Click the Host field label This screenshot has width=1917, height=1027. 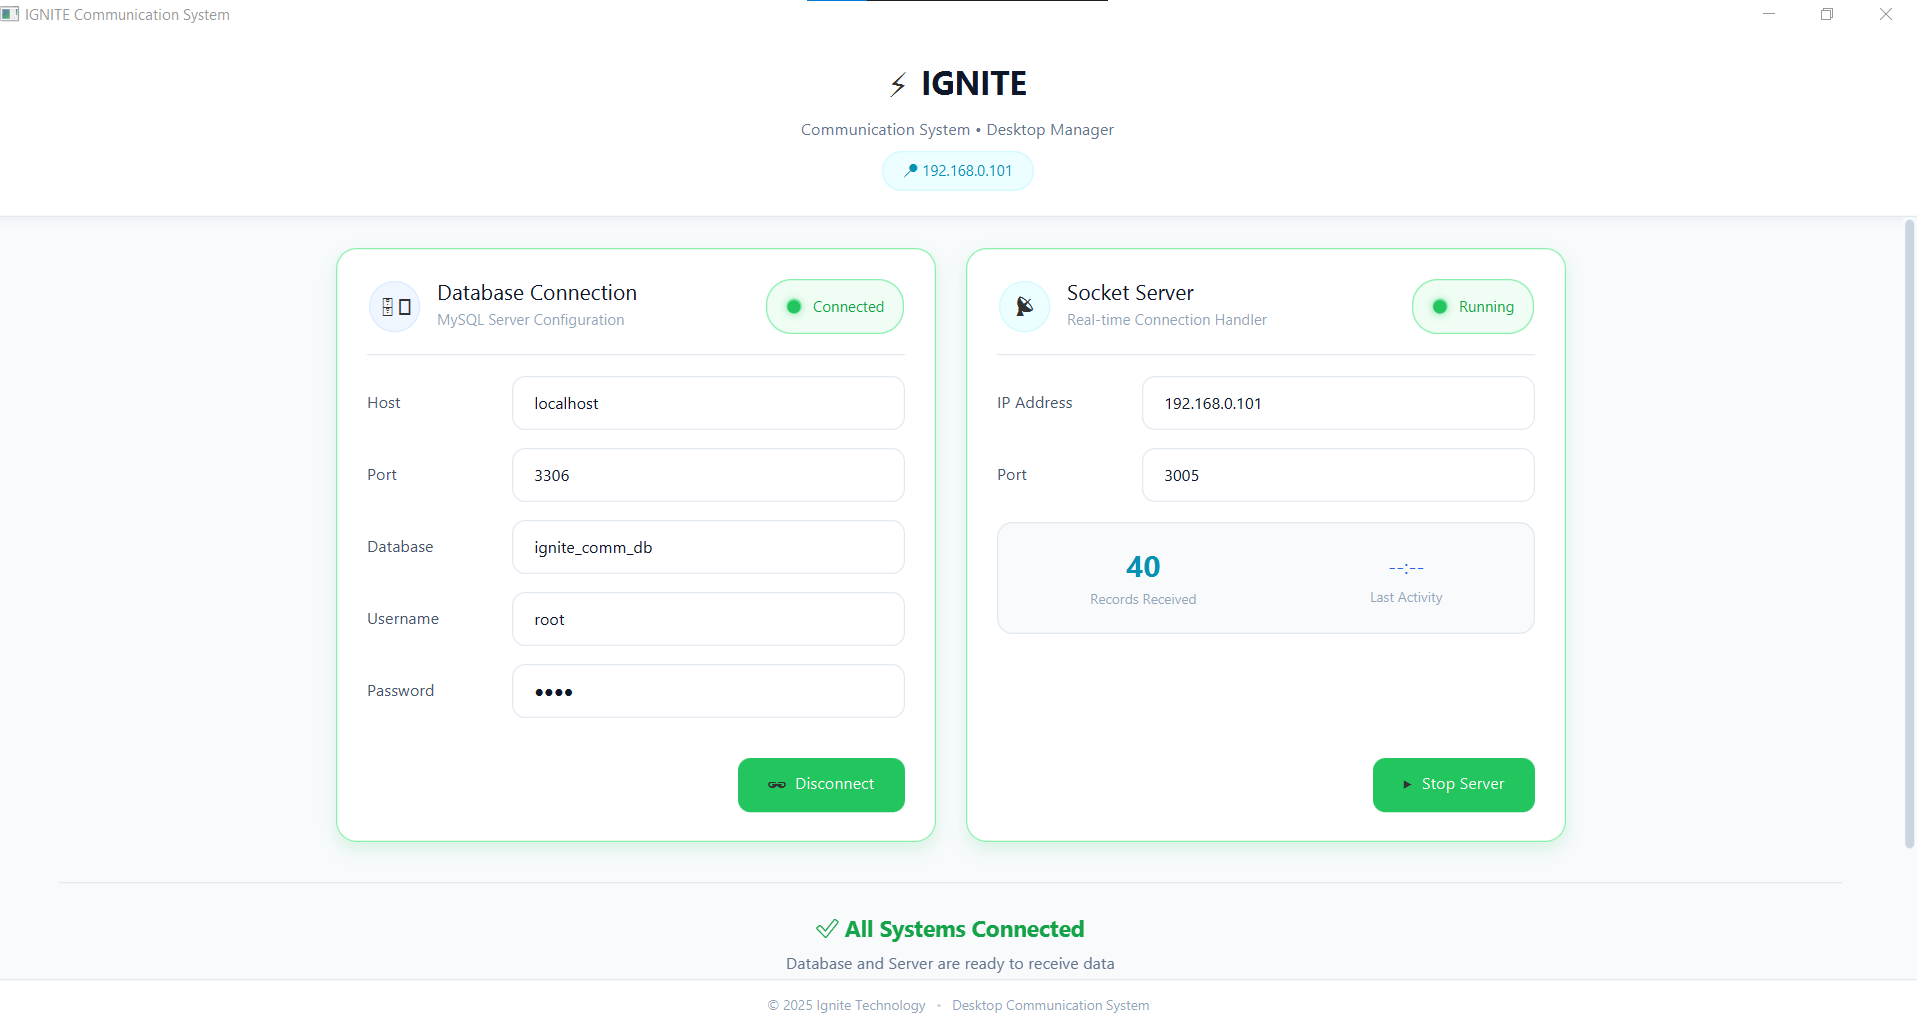383,403
